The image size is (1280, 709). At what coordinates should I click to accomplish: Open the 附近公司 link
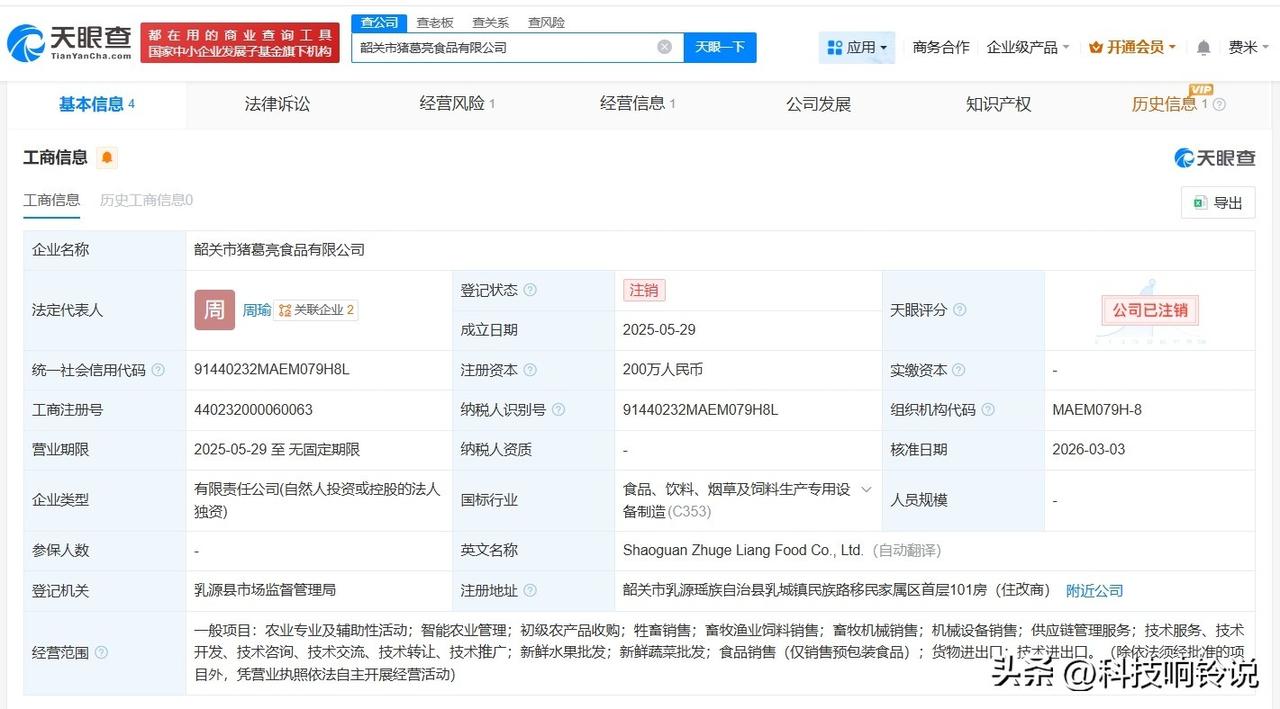click(1094, 591)
